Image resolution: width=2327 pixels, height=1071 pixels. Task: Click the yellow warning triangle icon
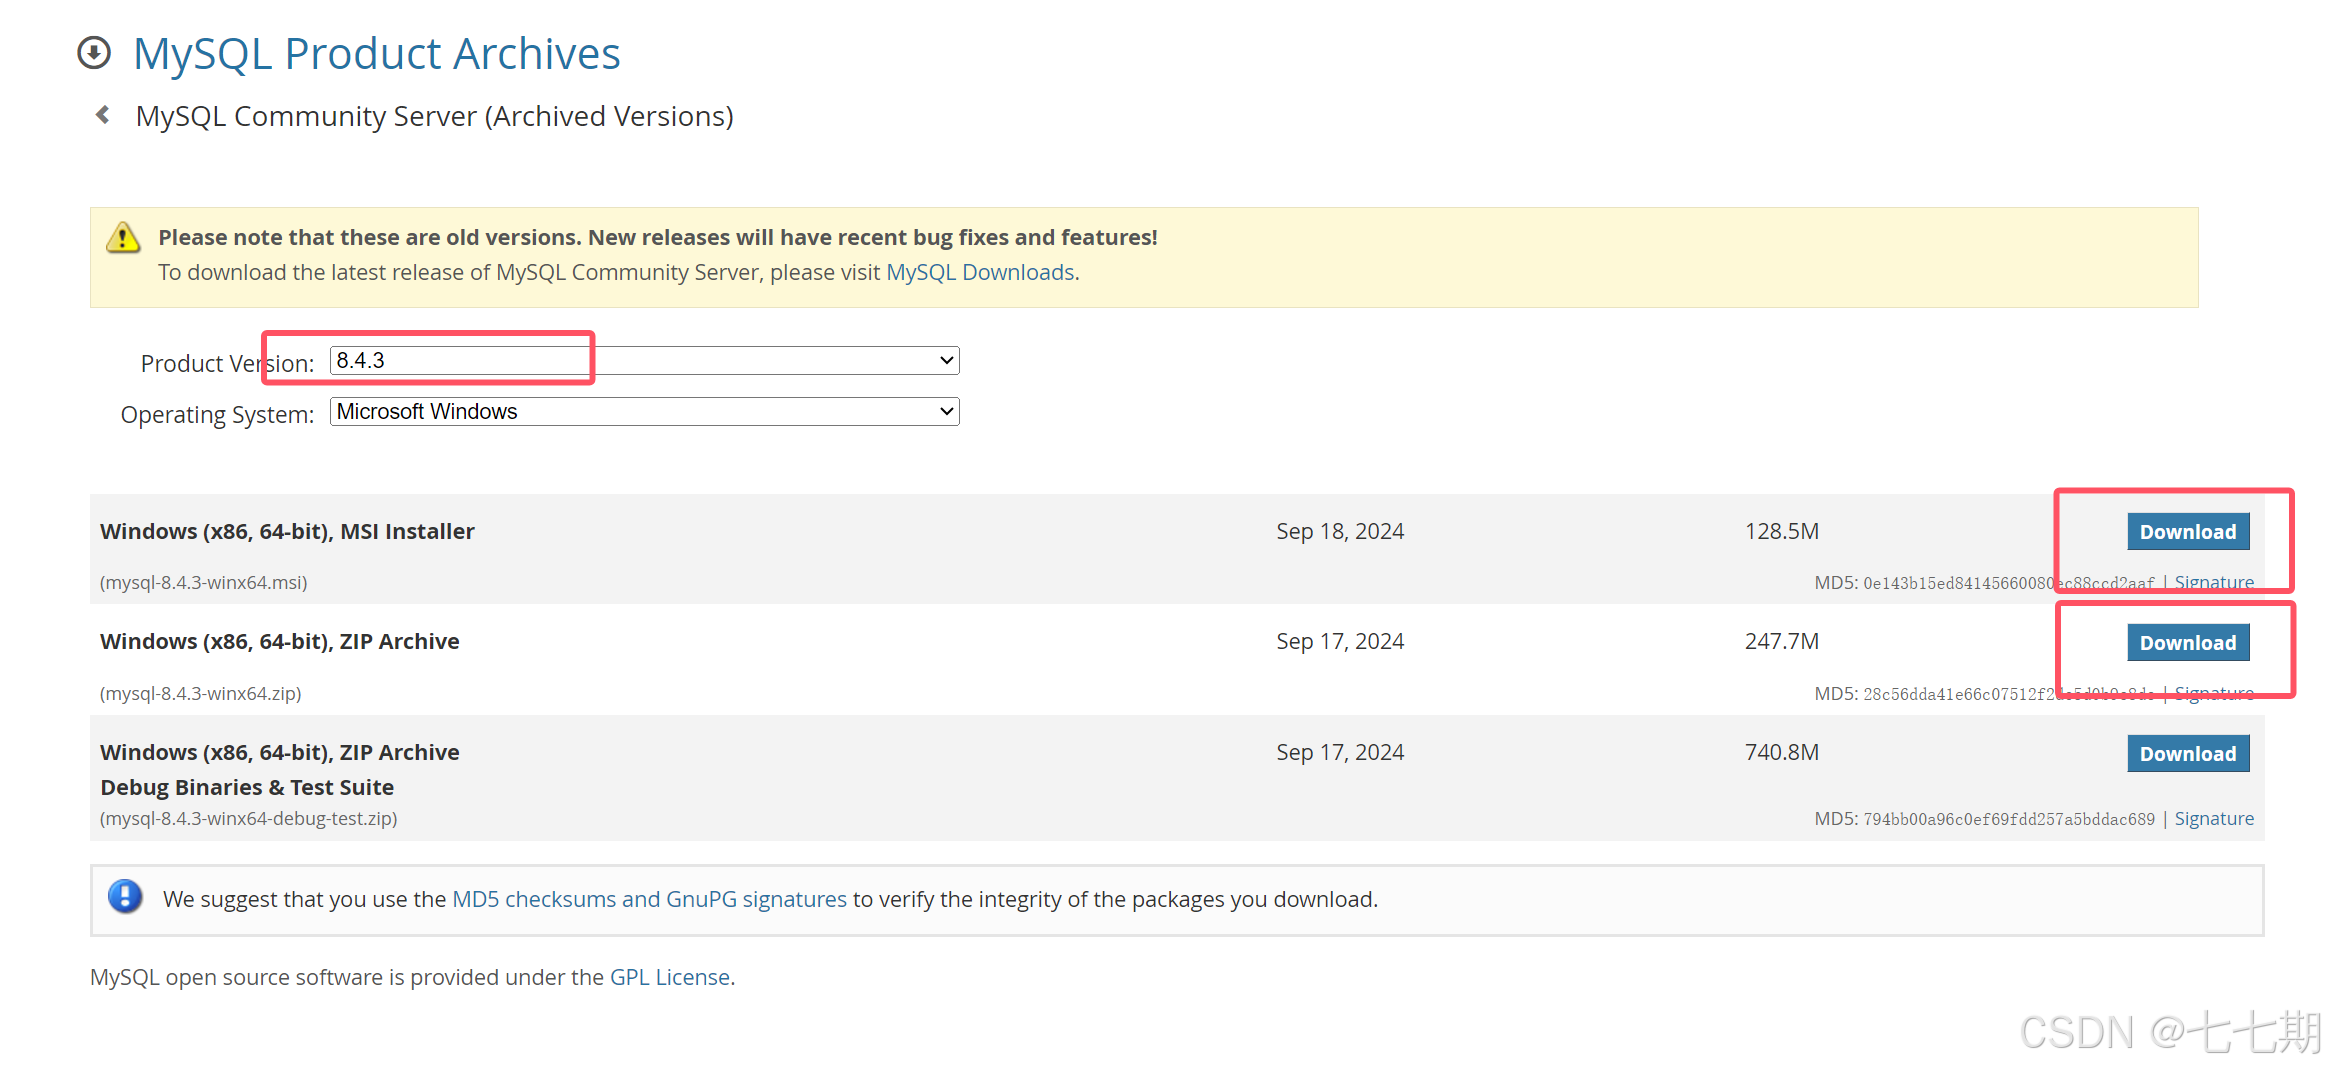[123, 238]
